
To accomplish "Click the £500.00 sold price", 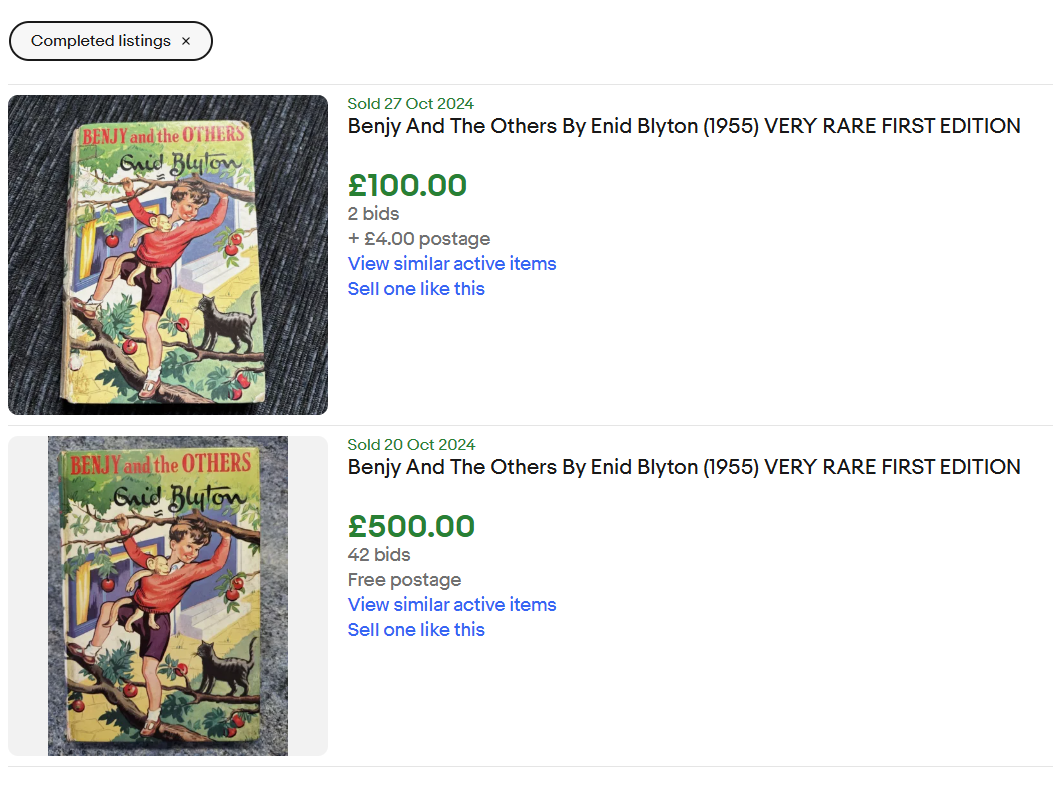I will tap(411, 527).
